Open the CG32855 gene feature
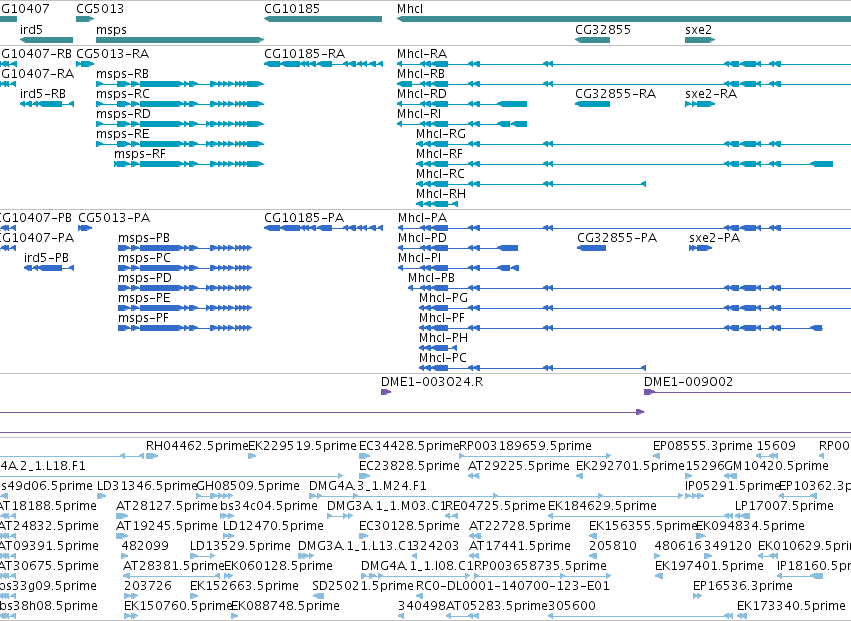Screen dimensions: 851x621 (x=593, y=40)
